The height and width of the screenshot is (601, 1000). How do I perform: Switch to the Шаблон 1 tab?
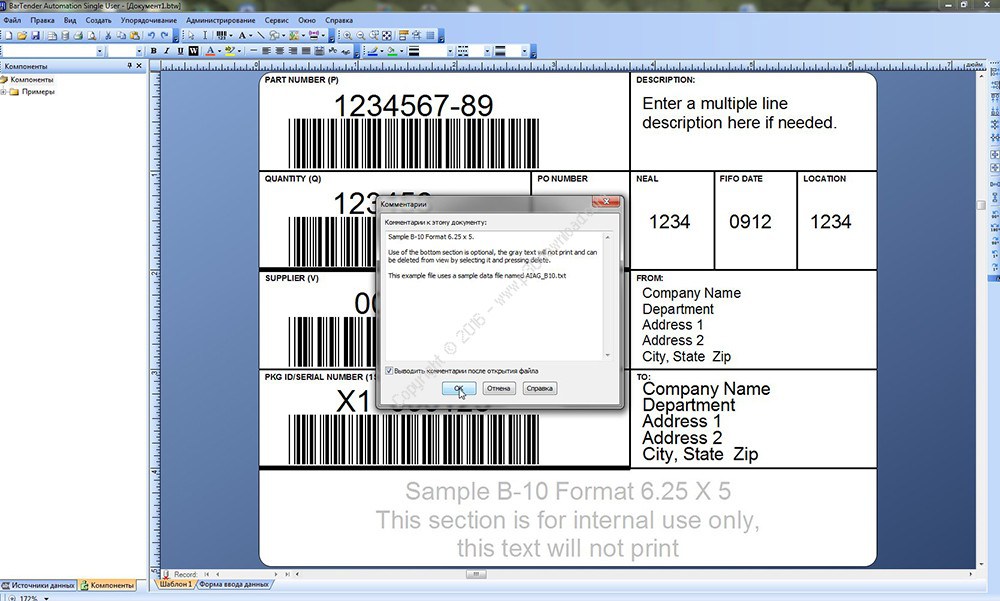(175, 584)
